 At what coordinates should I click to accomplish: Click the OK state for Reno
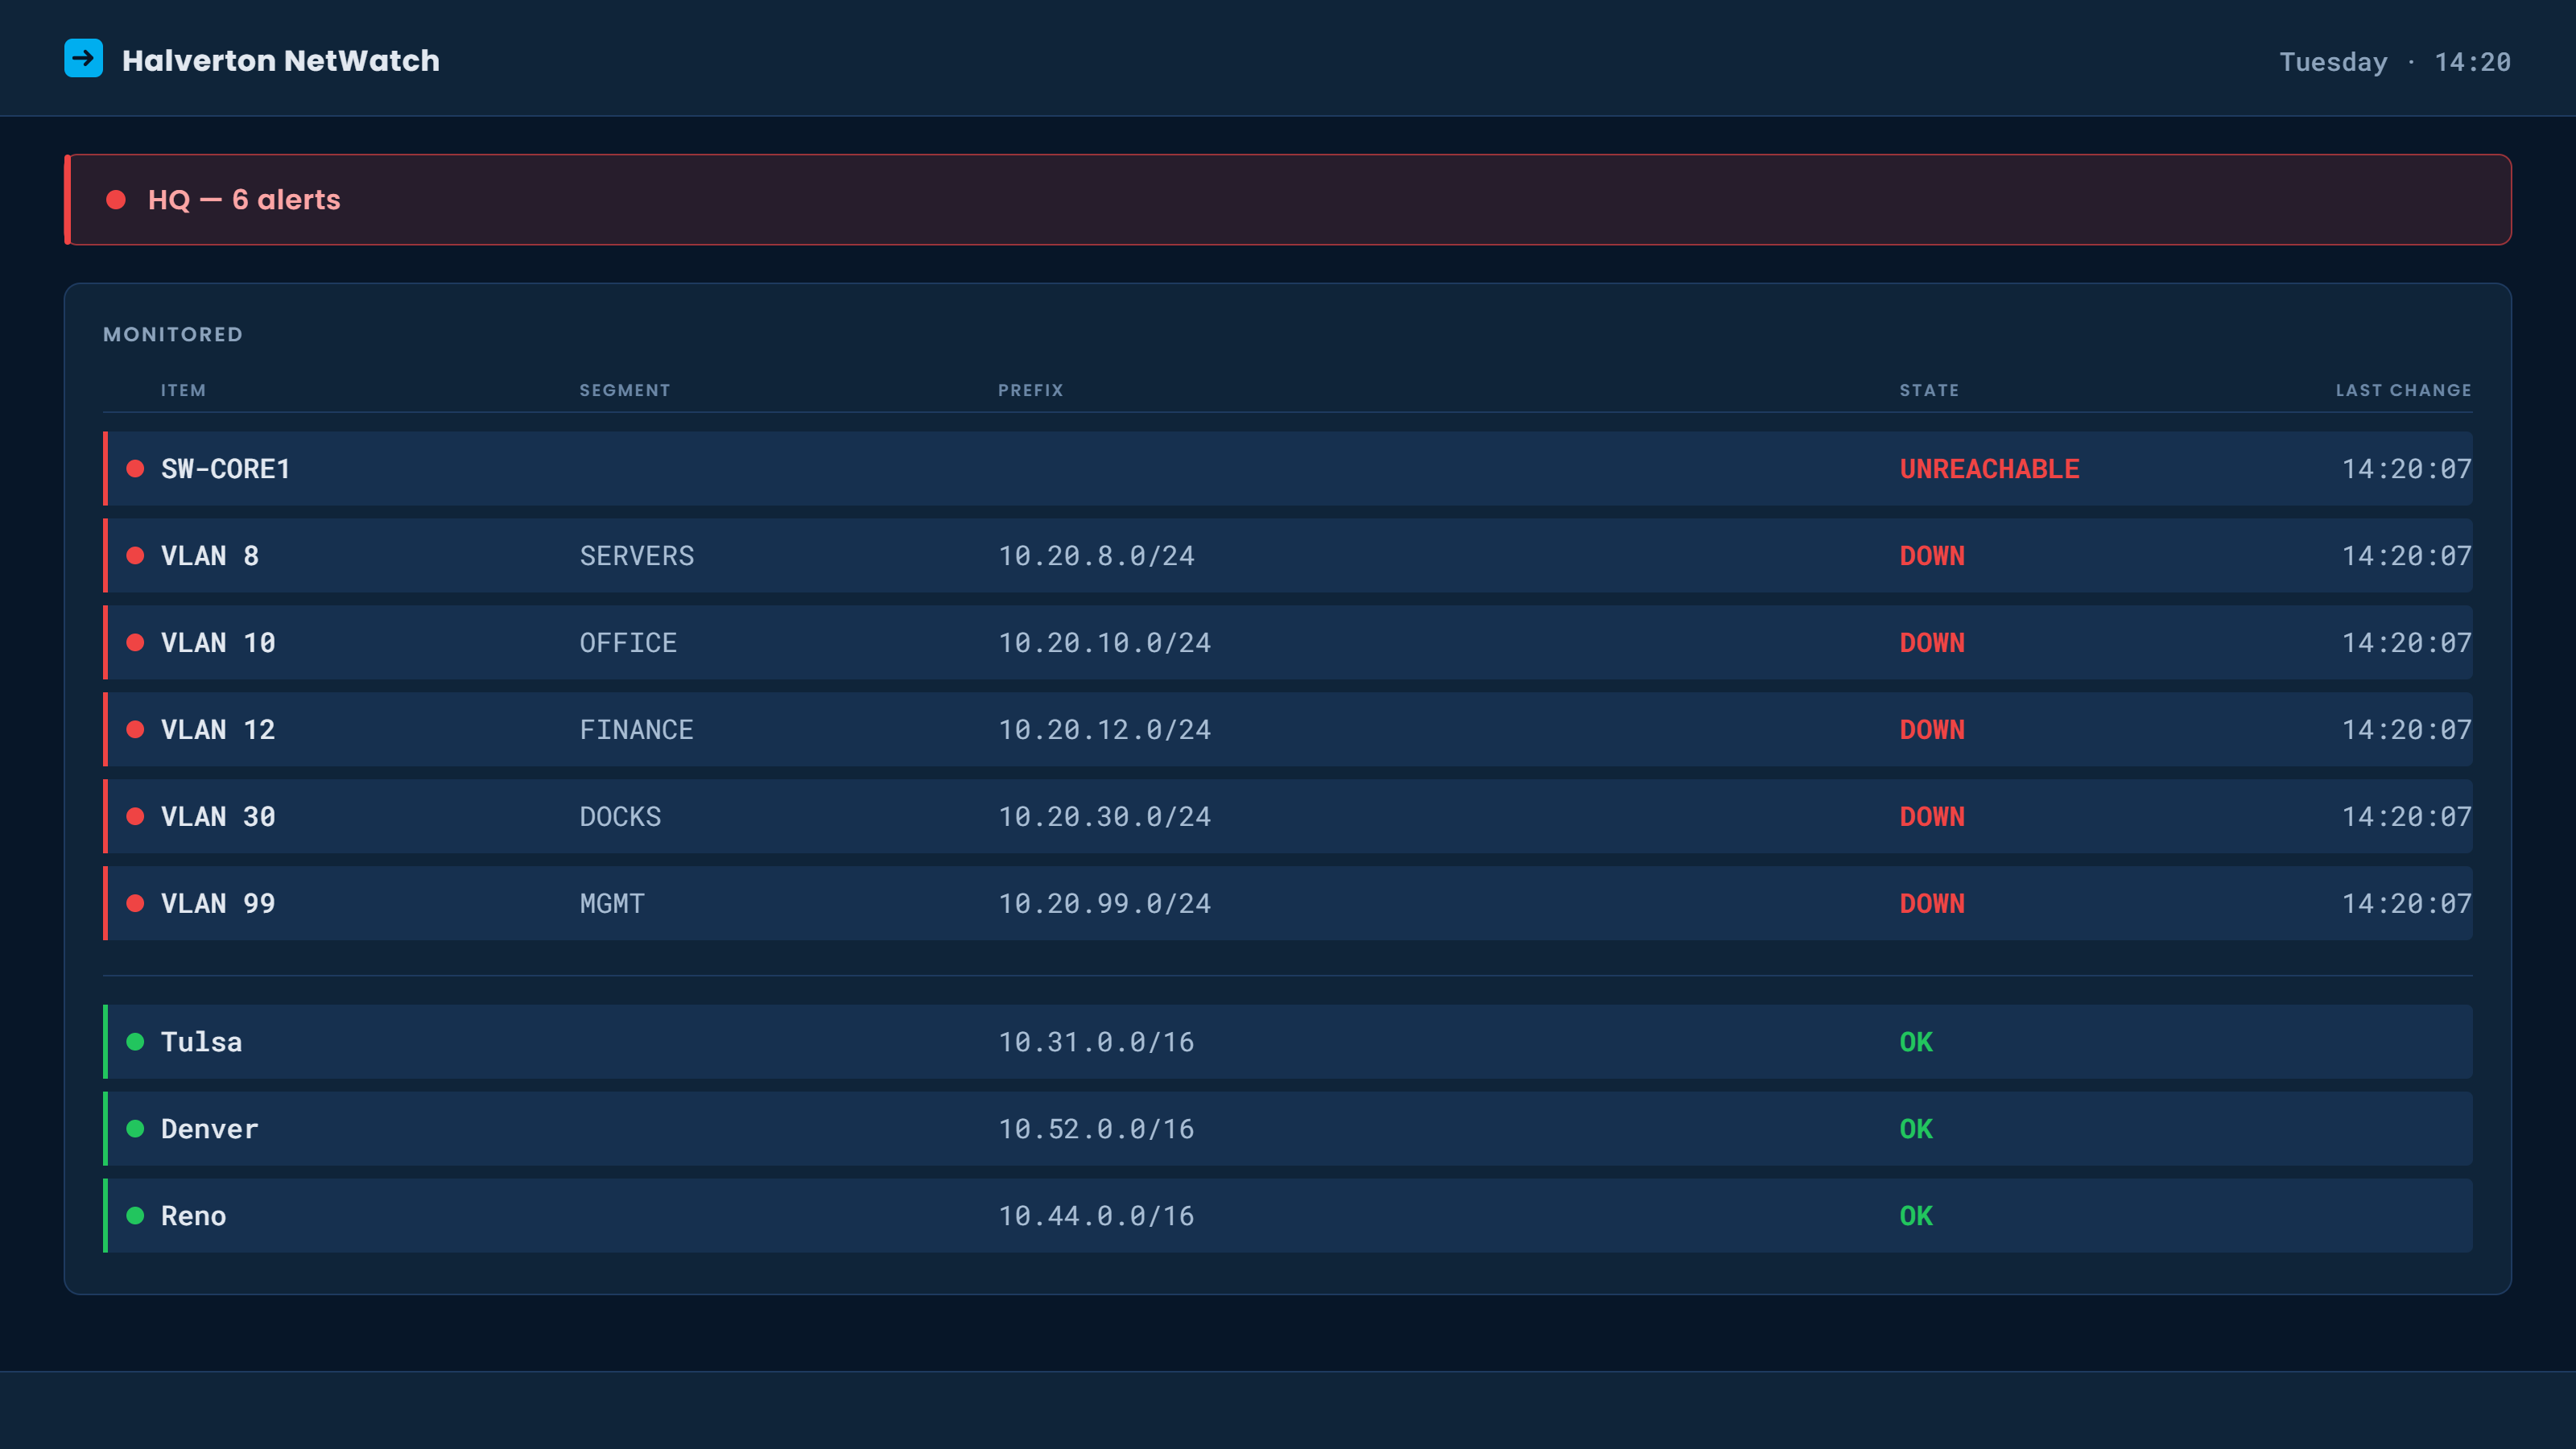[1916, 1216]
